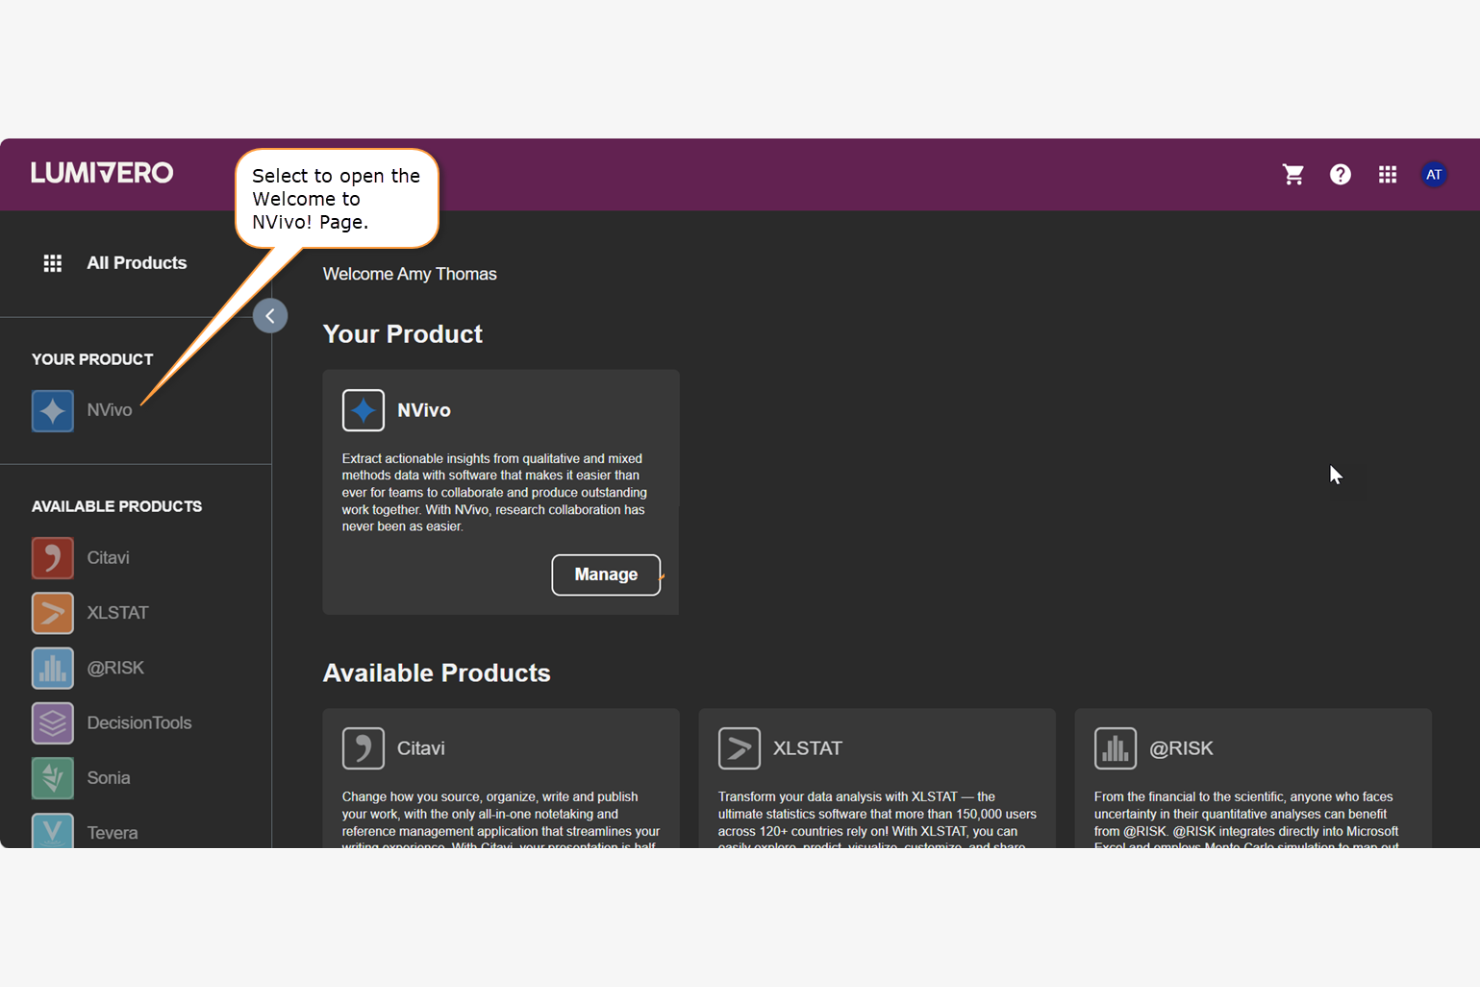Click the @RISK sidebar icon
The image size is (1480, 987).
click(52, 668)
